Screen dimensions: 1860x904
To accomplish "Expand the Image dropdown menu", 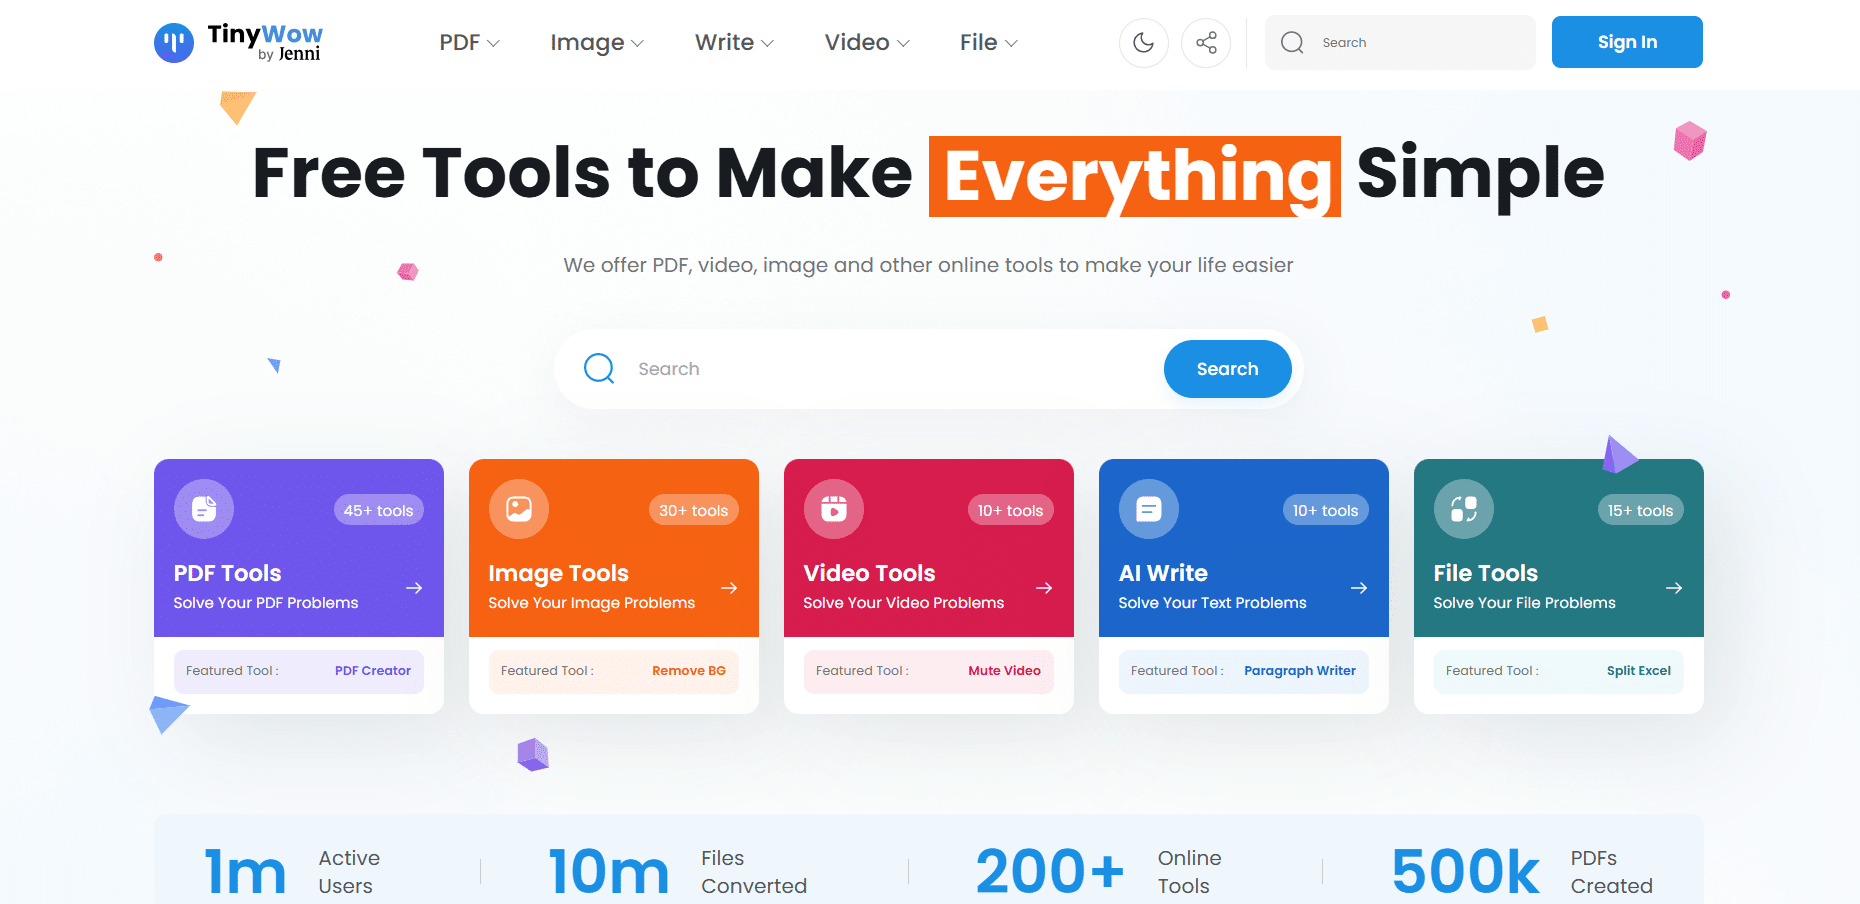I will pos(597,43).
